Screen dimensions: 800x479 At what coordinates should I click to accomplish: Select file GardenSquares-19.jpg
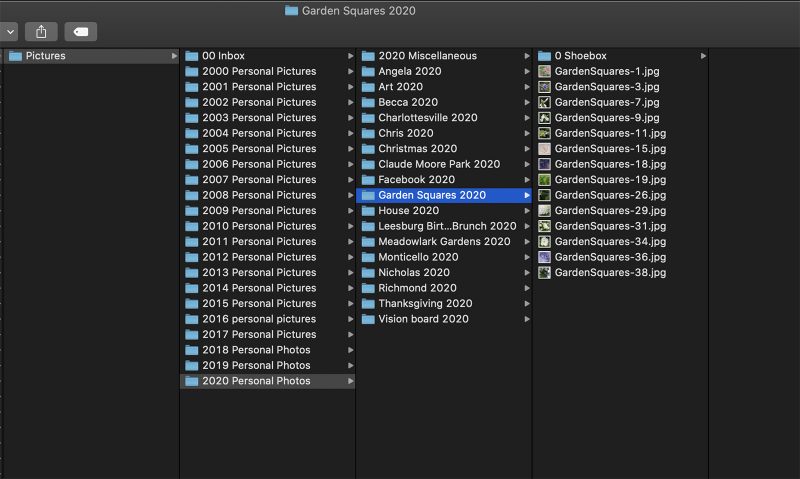point(620,180)
